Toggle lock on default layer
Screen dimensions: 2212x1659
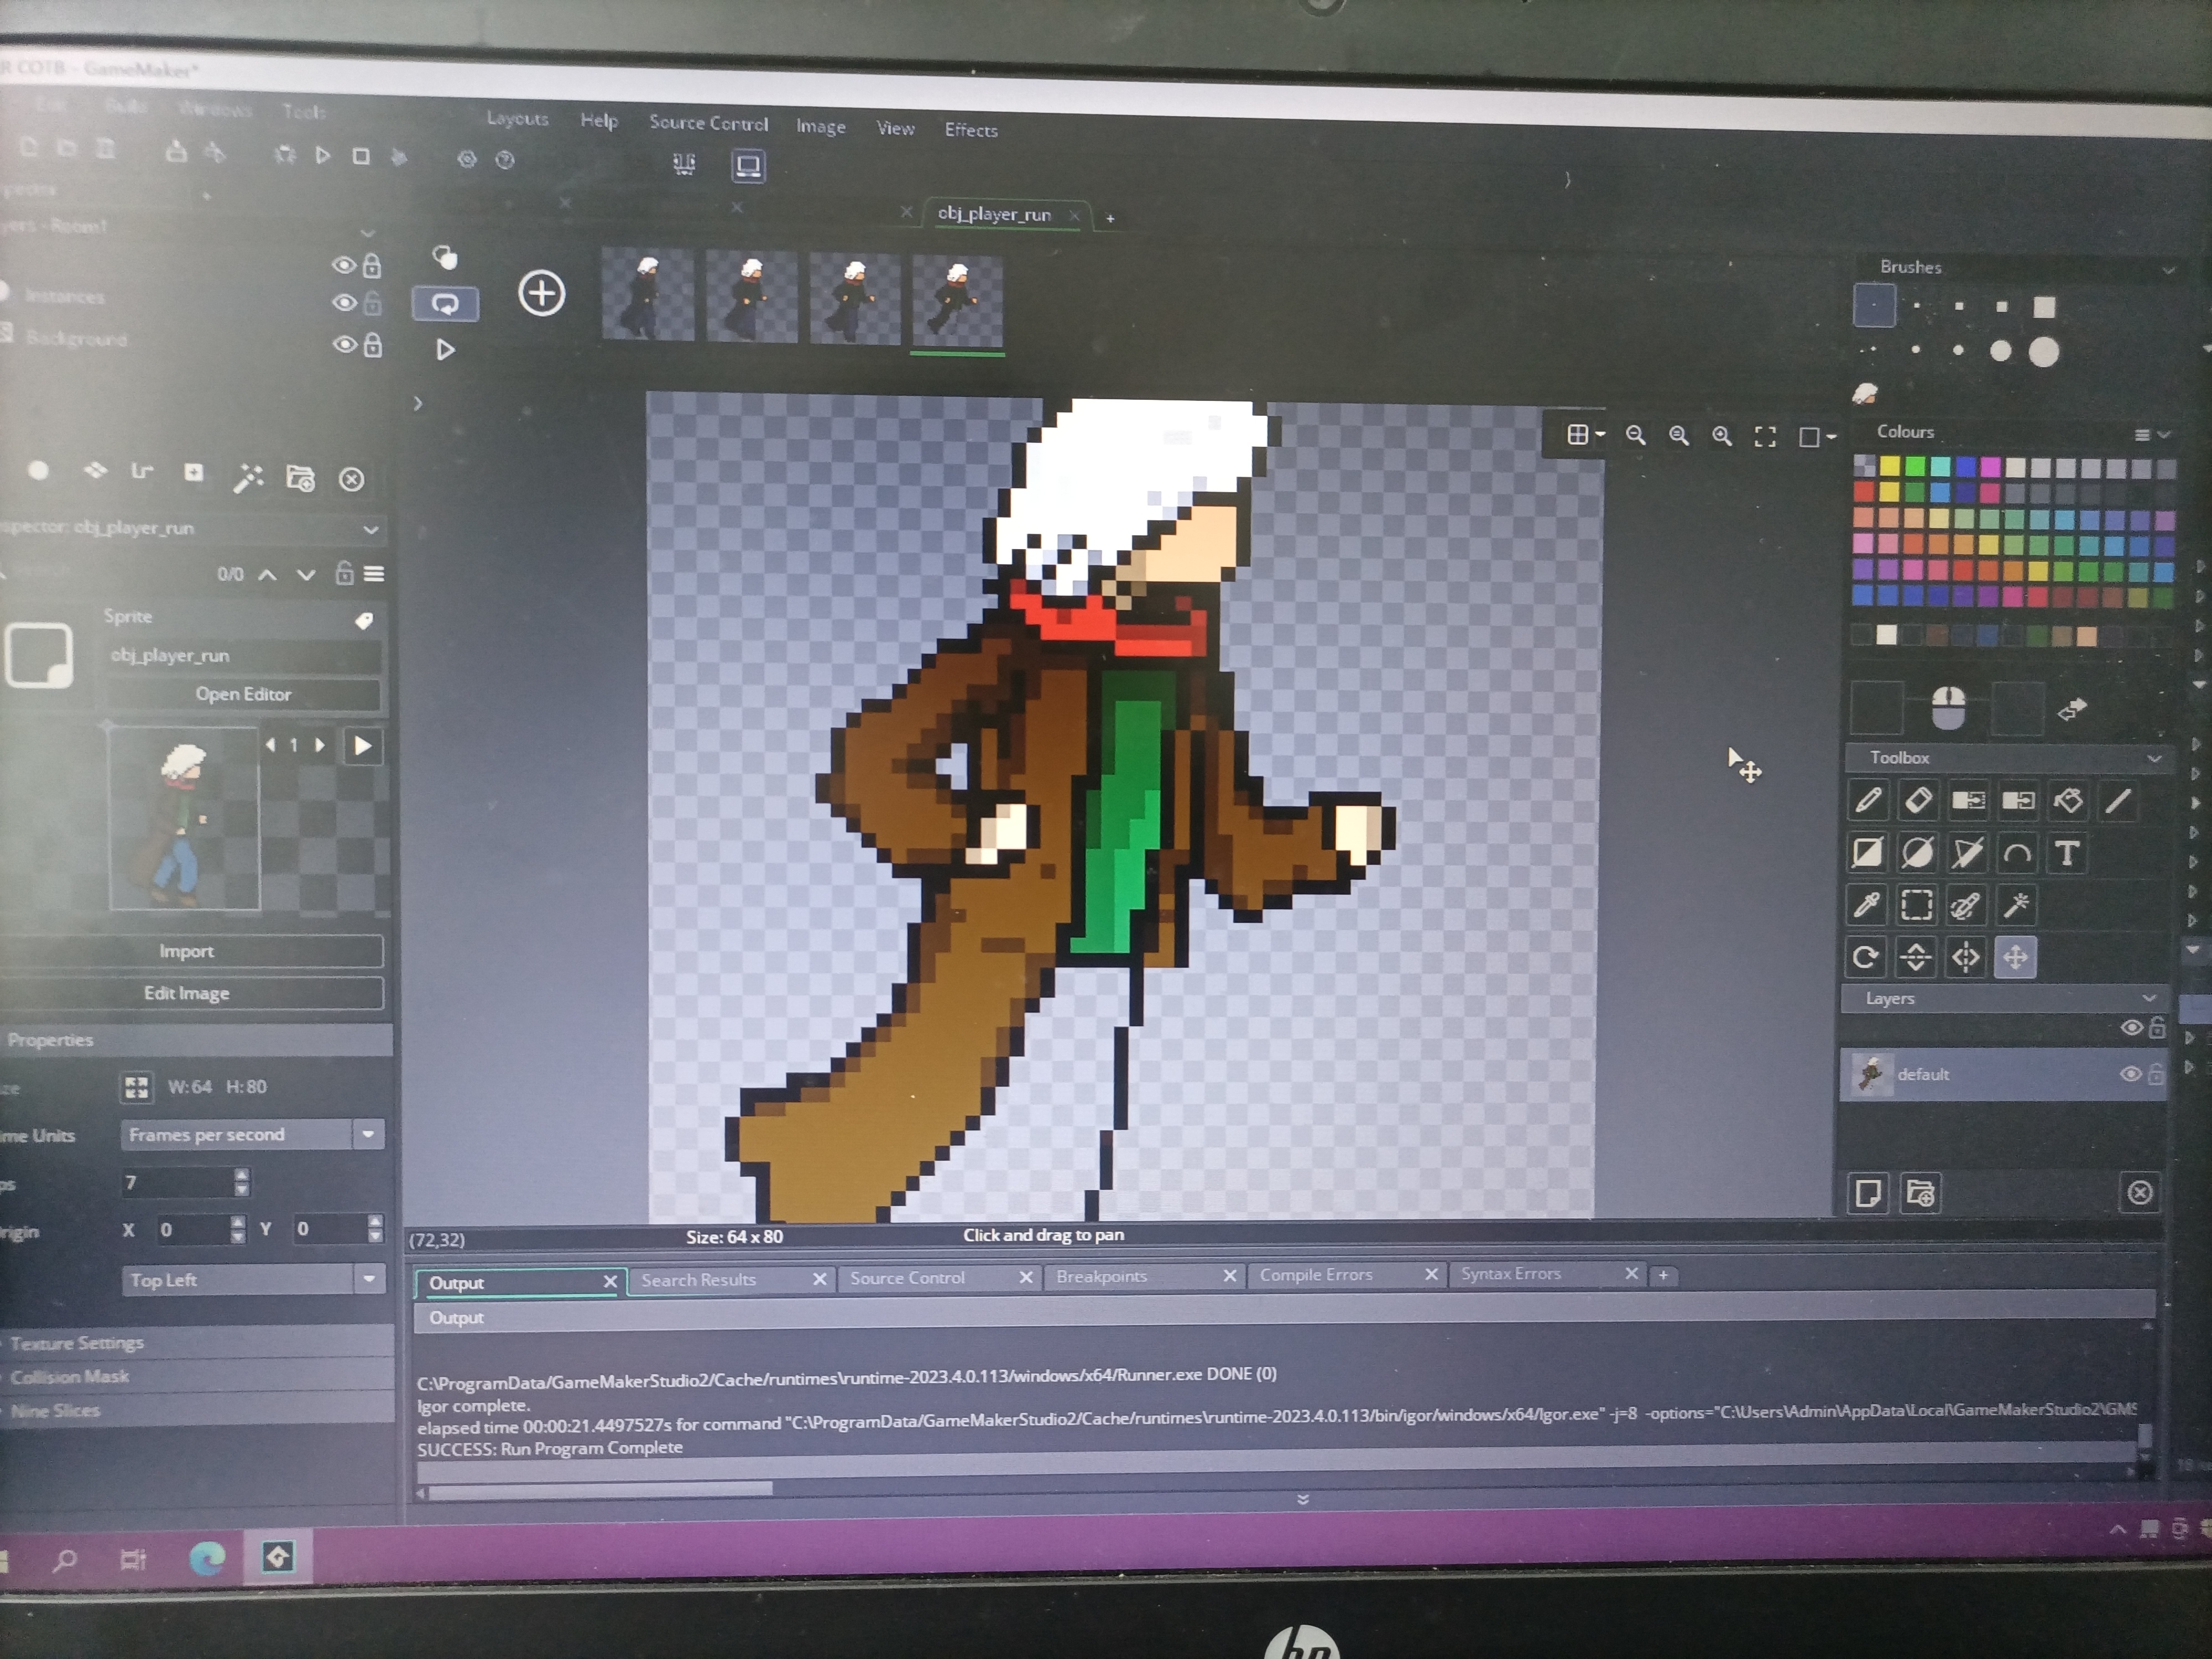2155,1074
